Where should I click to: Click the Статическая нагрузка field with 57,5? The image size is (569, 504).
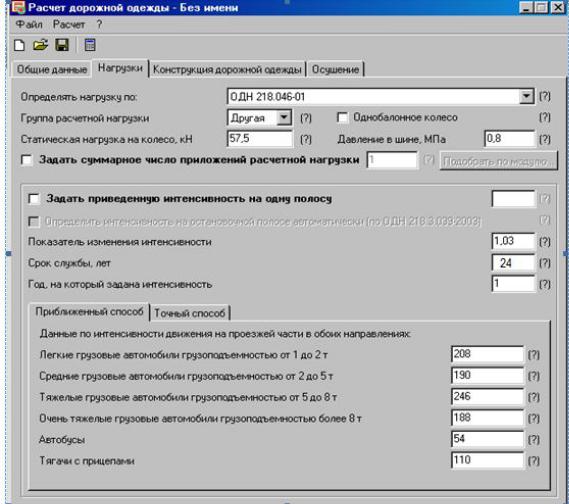pos(260,139)
